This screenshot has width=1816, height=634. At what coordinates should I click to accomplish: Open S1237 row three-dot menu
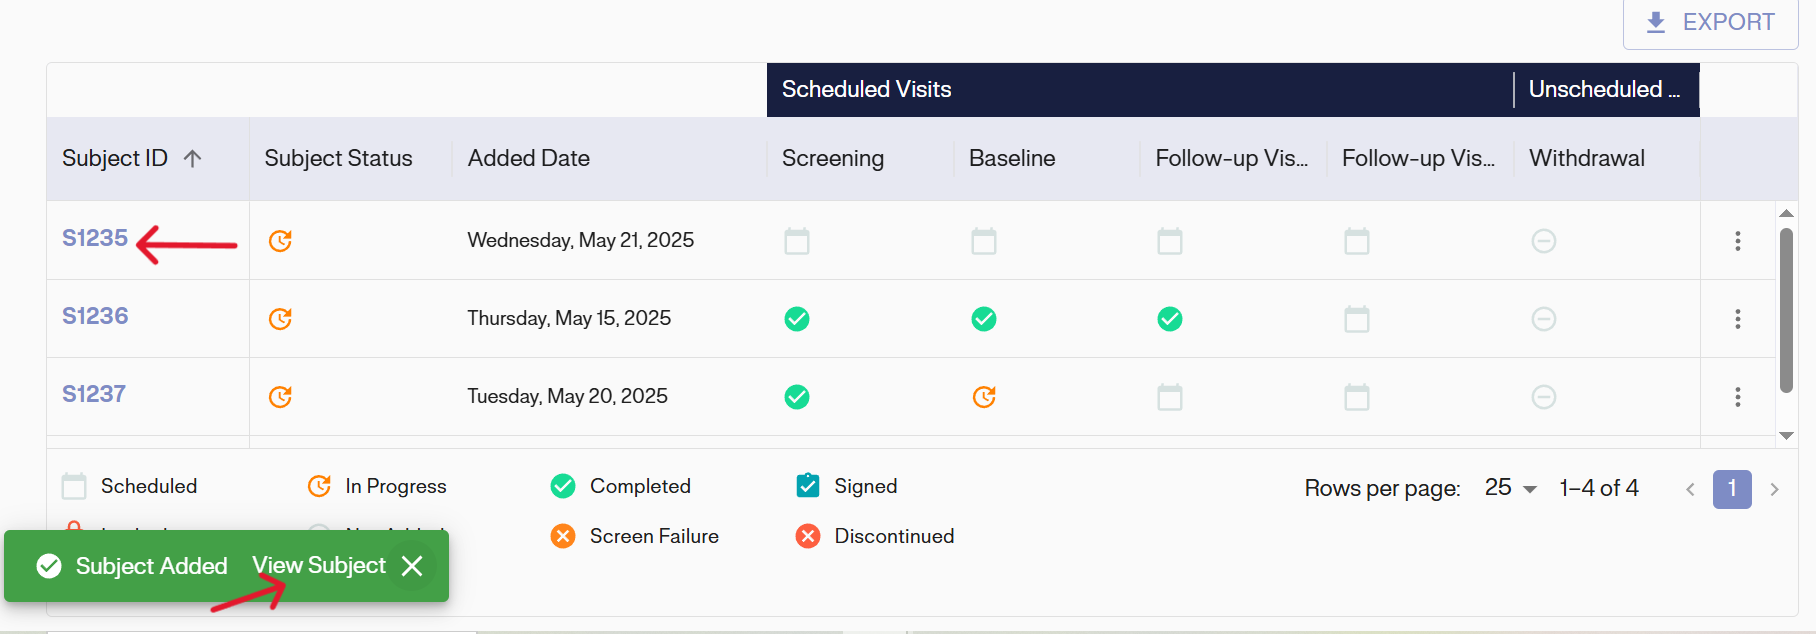coord(1738,397)
